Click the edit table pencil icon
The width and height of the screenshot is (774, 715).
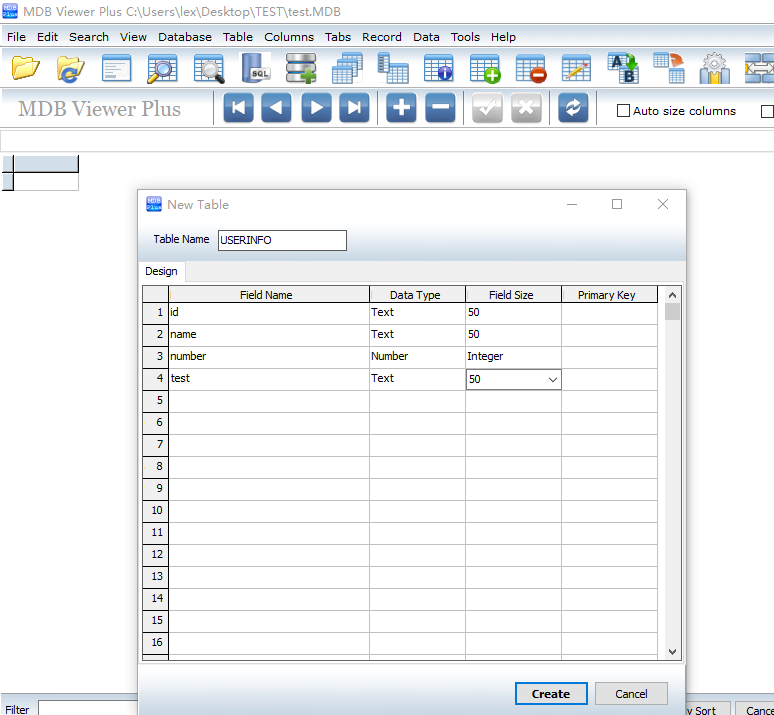click(576, 68)
